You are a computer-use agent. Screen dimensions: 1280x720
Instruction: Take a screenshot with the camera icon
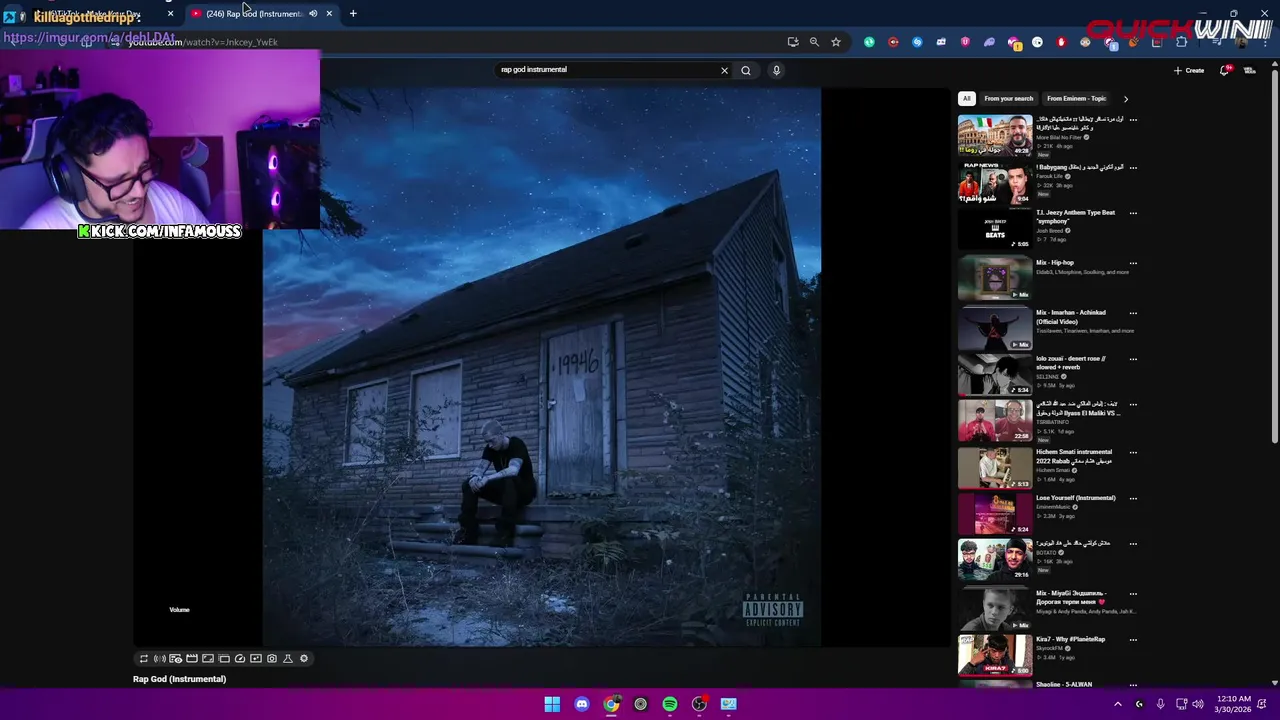pos(272,658)
